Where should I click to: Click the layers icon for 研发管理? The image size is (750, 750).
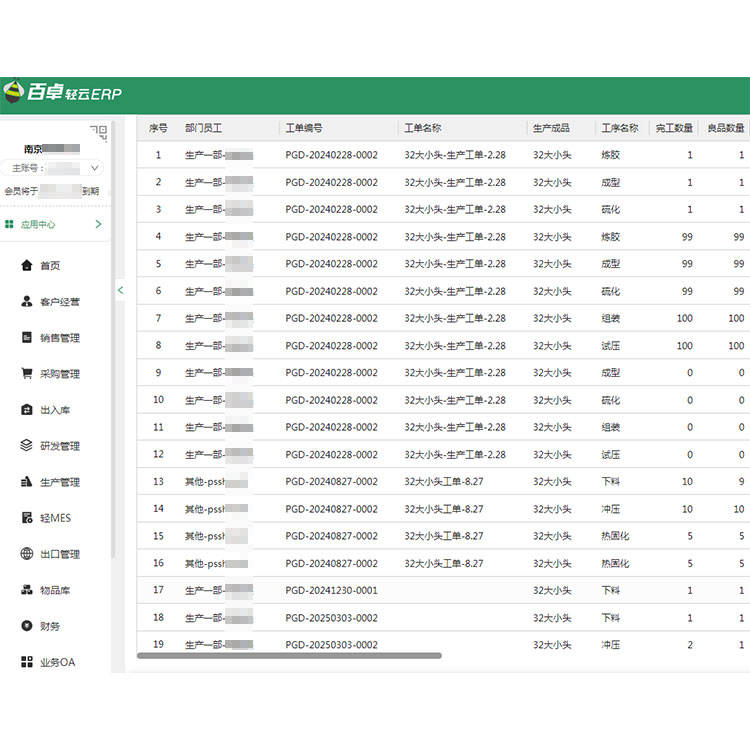tap(27, 446)
